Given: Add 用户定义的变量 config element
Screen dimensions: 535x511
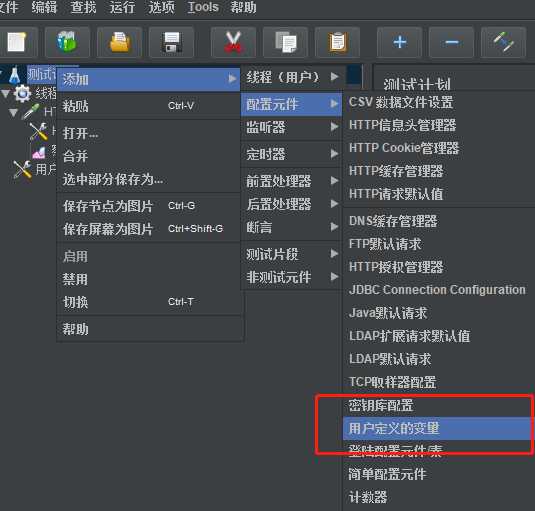Looking at the screenshot, I should tap(438, 428).
